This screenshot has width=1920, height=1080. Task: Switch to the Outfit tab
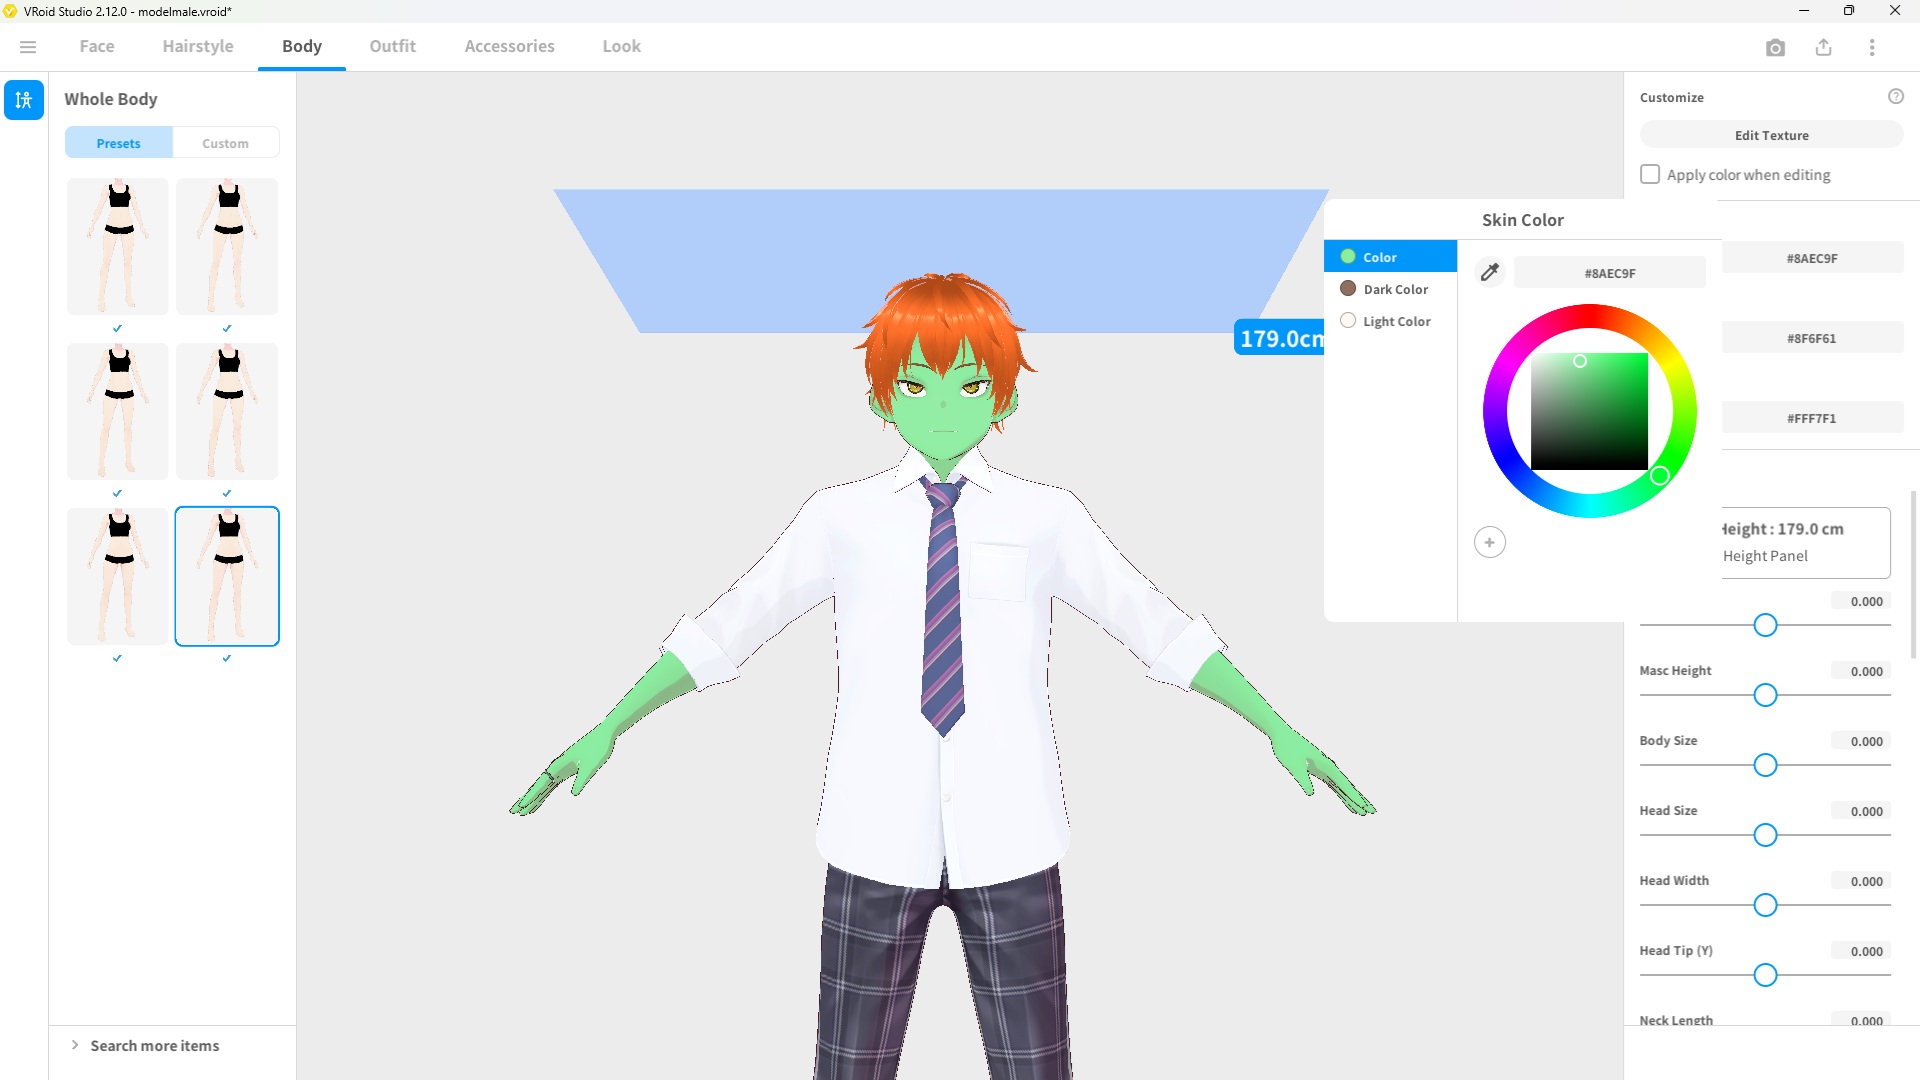392,46
